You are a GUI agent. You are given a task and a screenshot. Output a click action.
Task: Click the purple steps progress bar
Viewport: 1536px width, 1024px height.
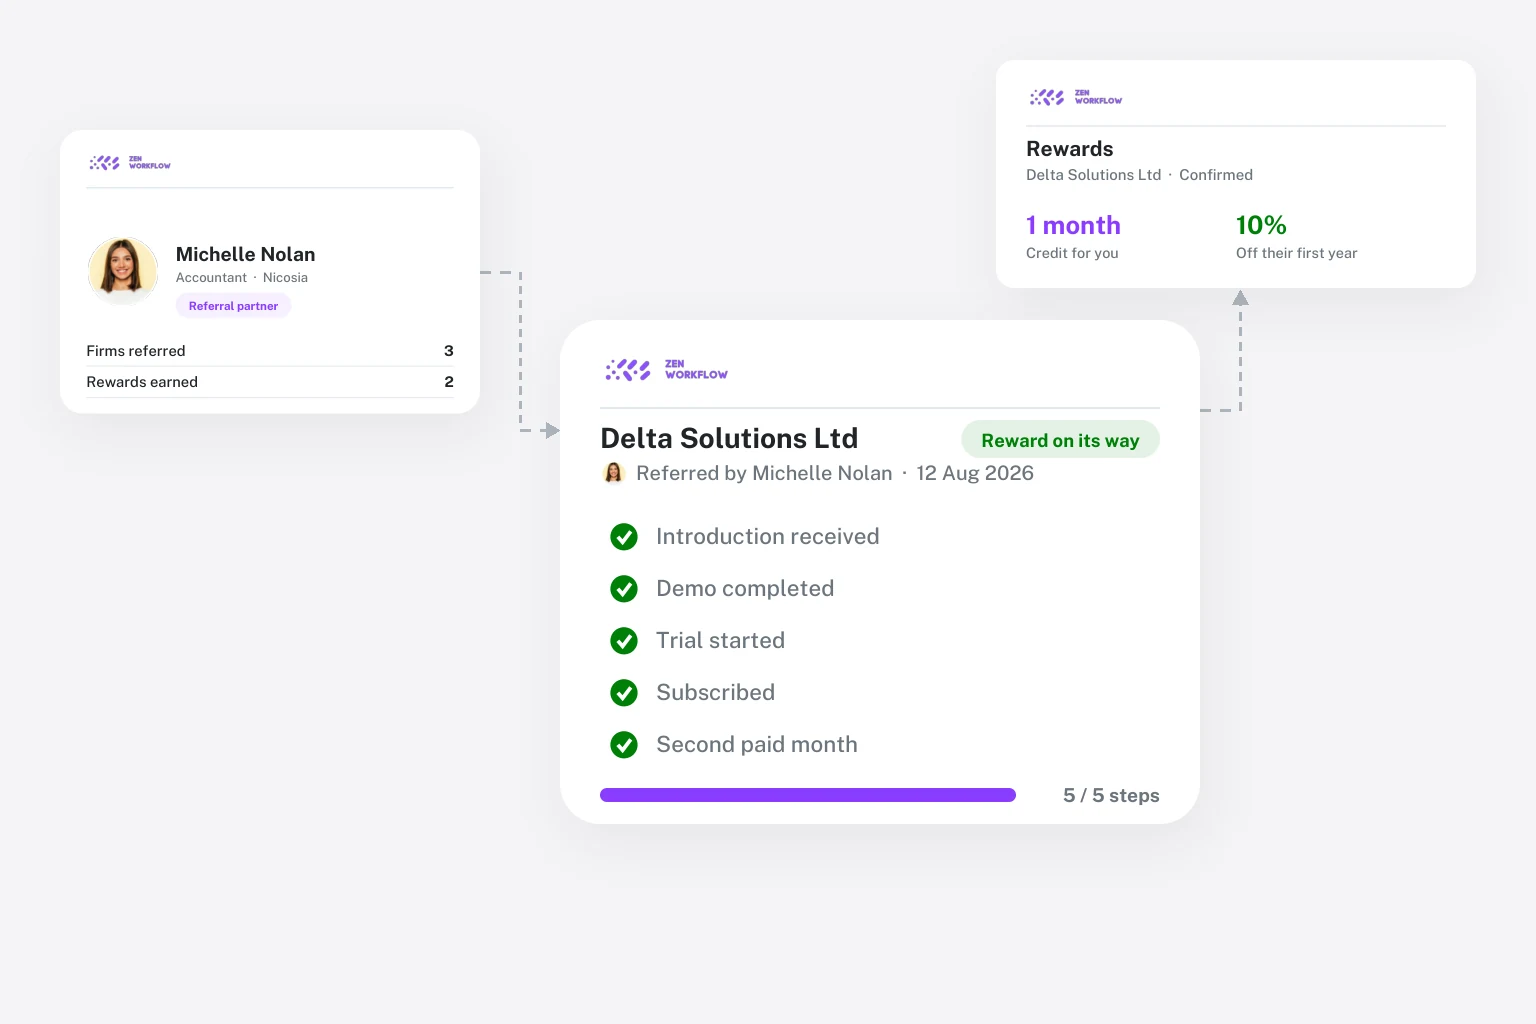pyautogui.click(x=808, y=795)
